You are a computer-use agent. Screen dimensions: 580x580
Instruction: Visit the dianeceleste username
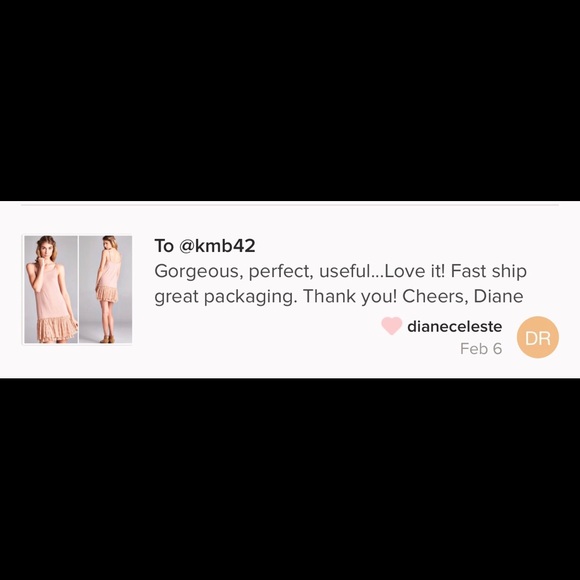[455, 326]
